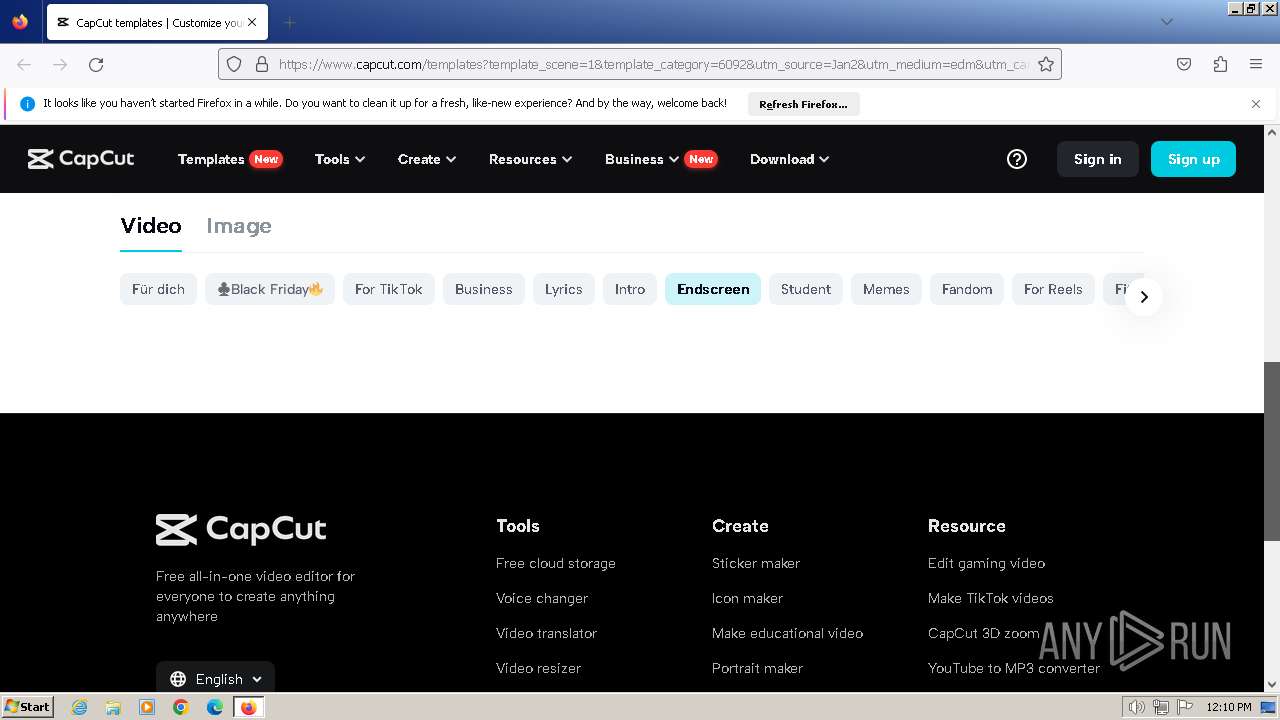Select the Lyrics category
The height and width of the screenshot is (720, 1280).
(564, 289)
